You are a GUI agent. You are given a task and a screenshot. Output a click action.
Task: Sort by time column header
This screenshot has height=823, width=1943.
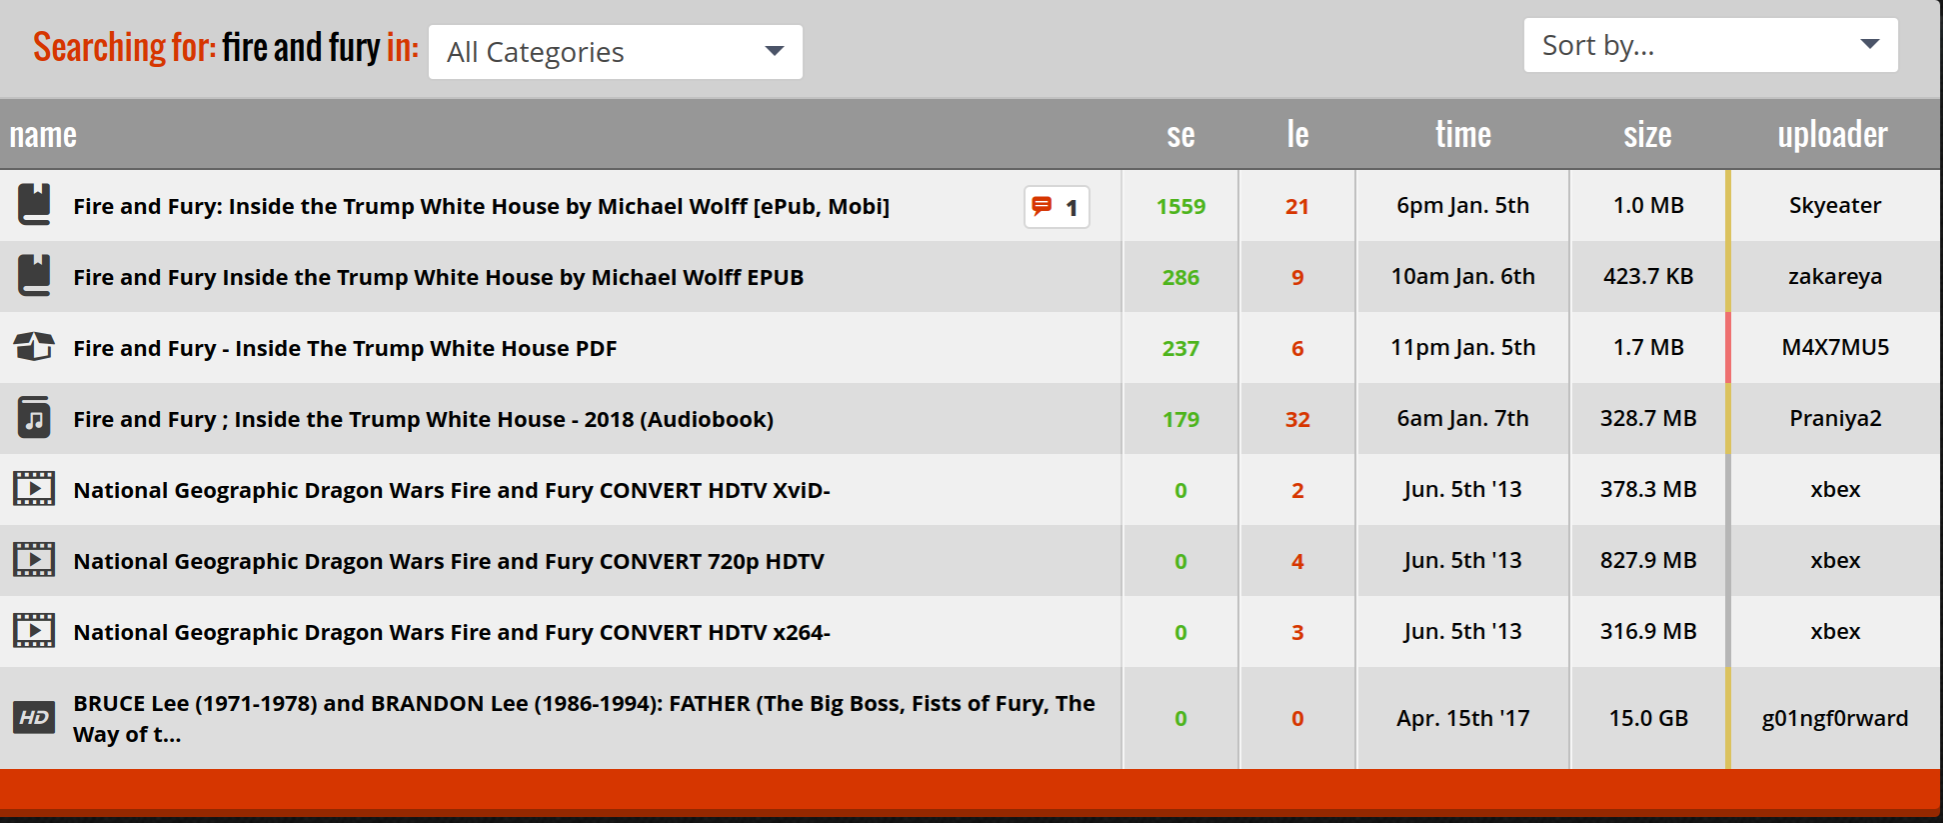tap(1463, 134)
